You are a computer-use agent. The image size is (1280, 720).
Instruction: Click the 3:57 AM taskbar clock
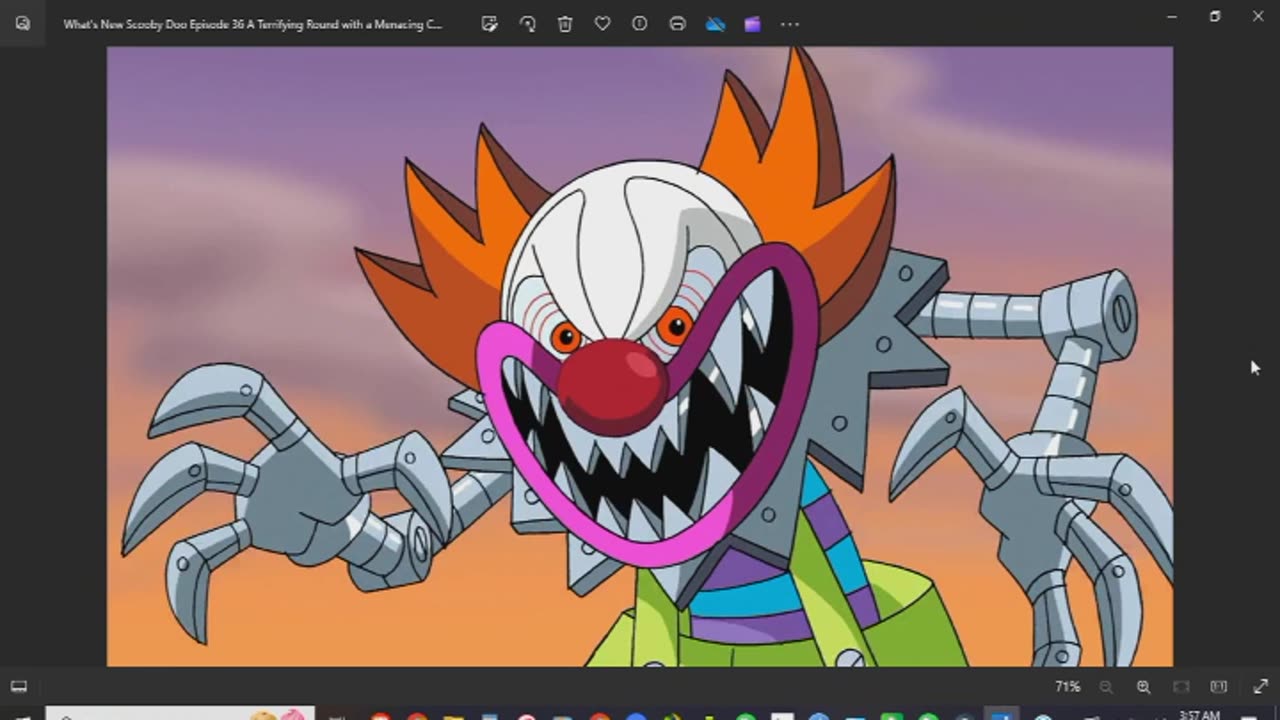1199,714
